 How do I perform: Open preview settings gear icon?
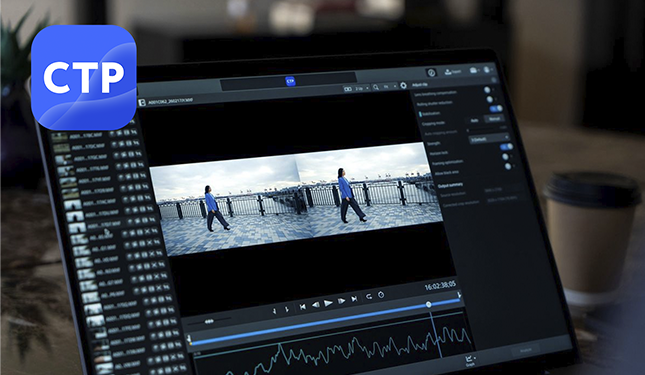point(404,86)
